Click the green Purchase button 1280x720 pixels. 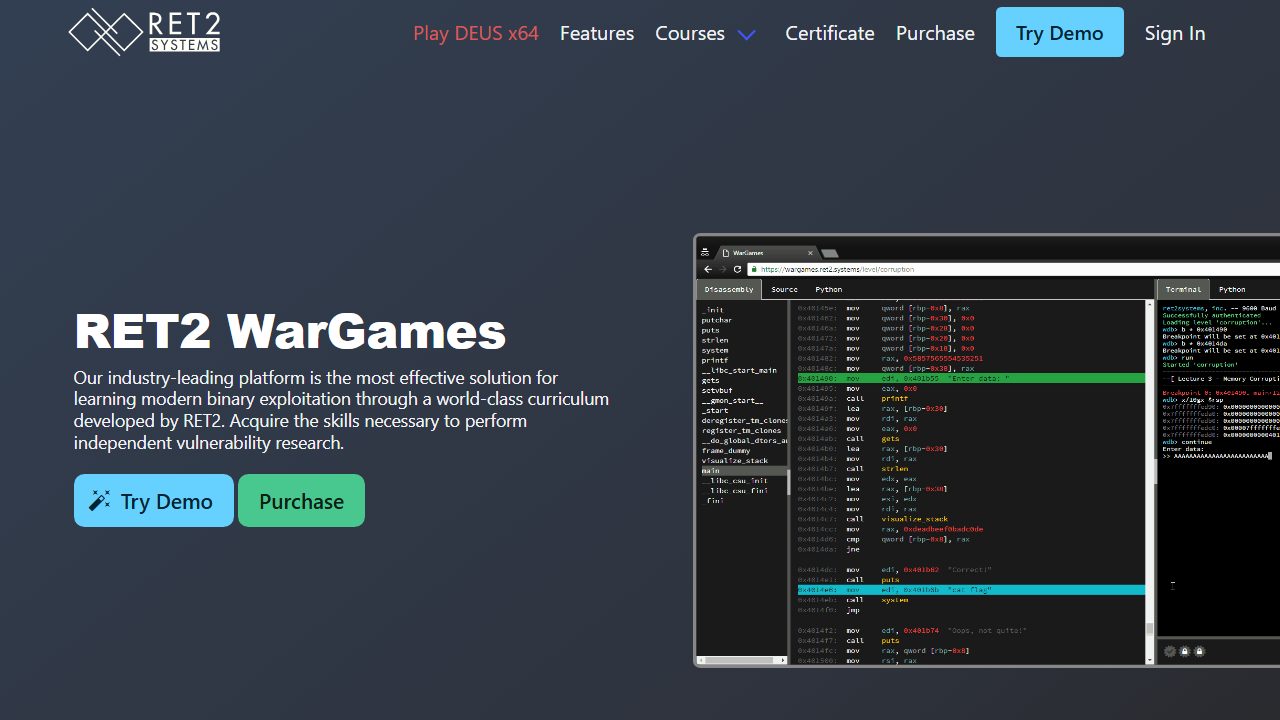click(301, 501)
